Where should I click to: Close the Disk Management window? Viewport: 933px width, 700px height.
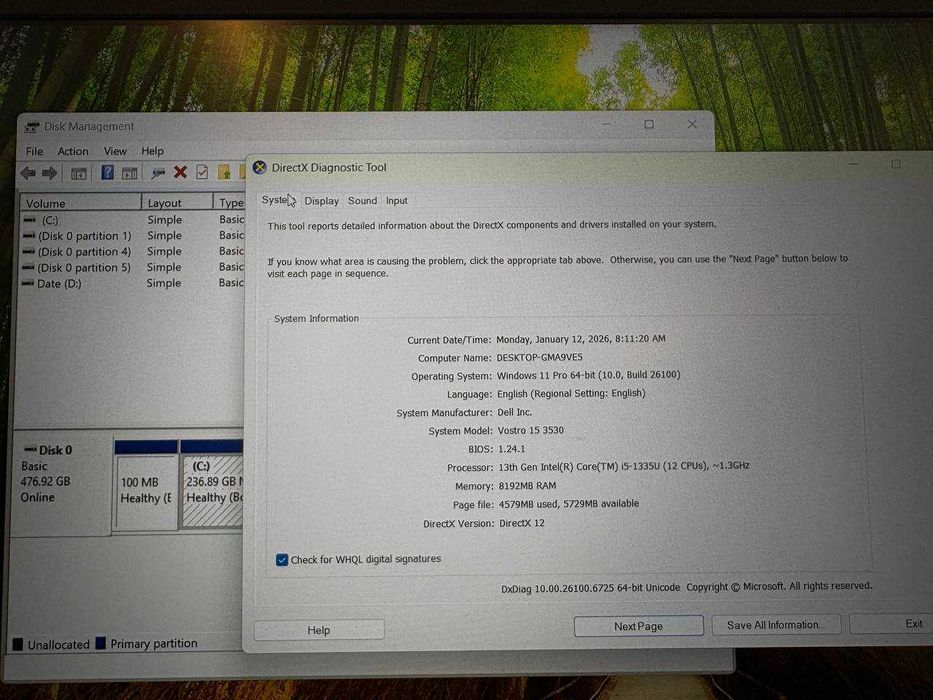[692, 124]
